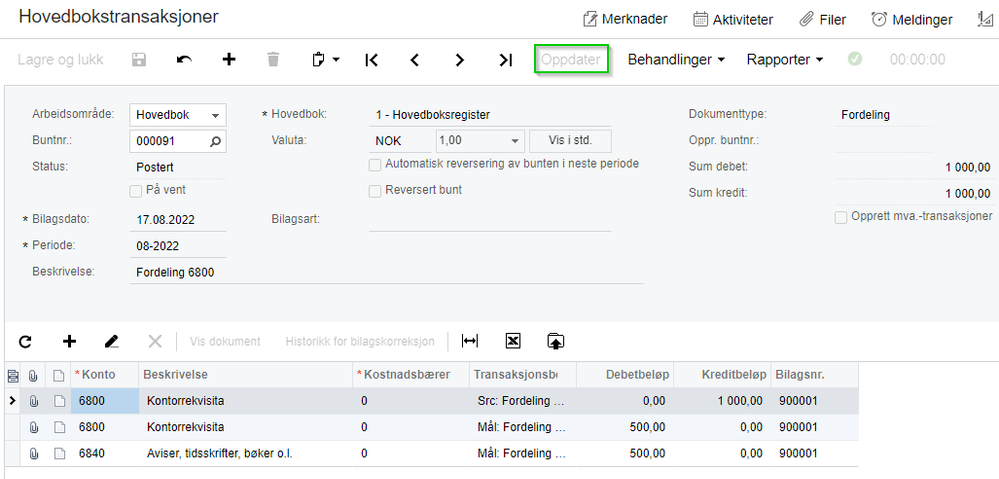Screen dimensions: 999x479
Task: Open the currency rate 1,00 dropdown
Action: (514, 141)
